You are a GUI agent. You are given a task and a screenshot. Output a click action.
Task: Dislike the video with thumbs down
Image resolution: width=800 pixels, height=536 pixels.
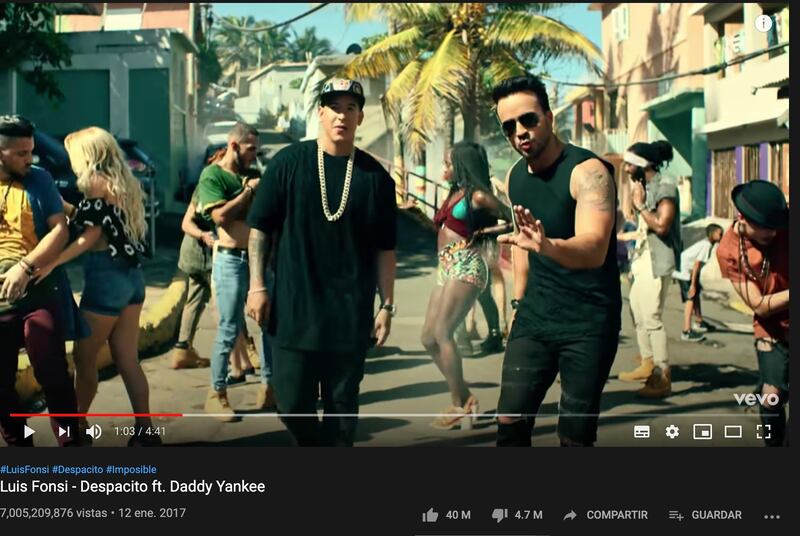(516, 515)
